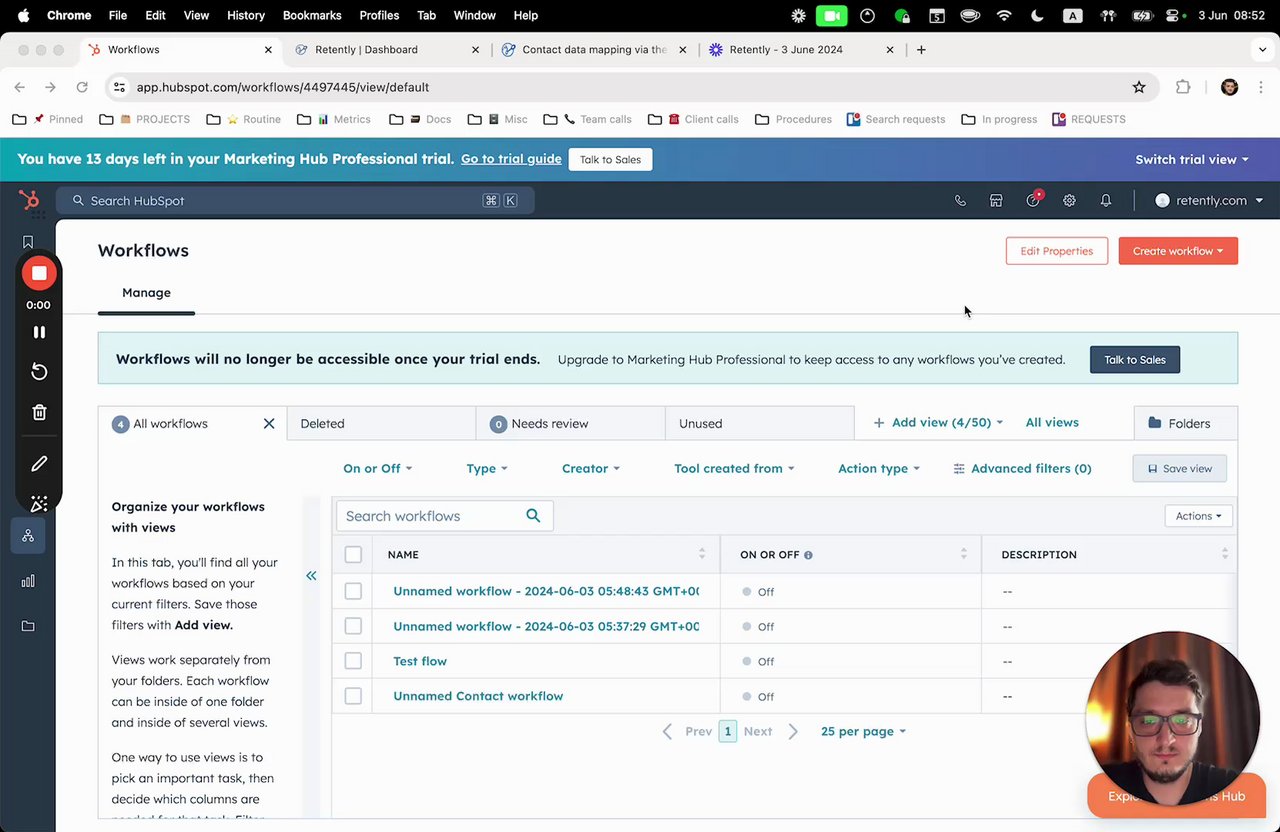Open the HubSpot marketplace storefront icon
The image size is (1280, 832).
(996, 201)
